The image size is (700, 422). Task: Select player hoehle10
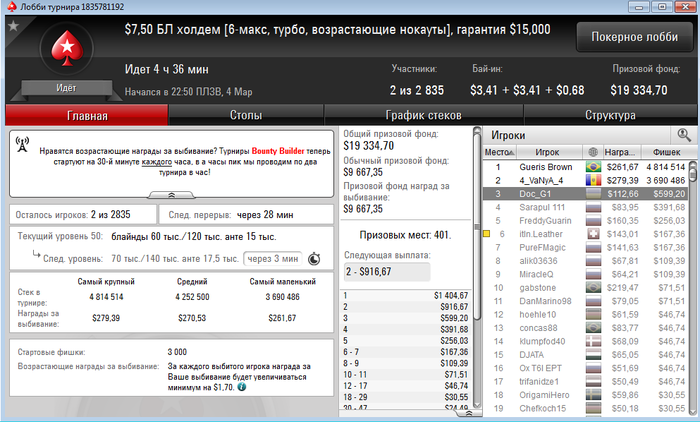tap(585, 314)
